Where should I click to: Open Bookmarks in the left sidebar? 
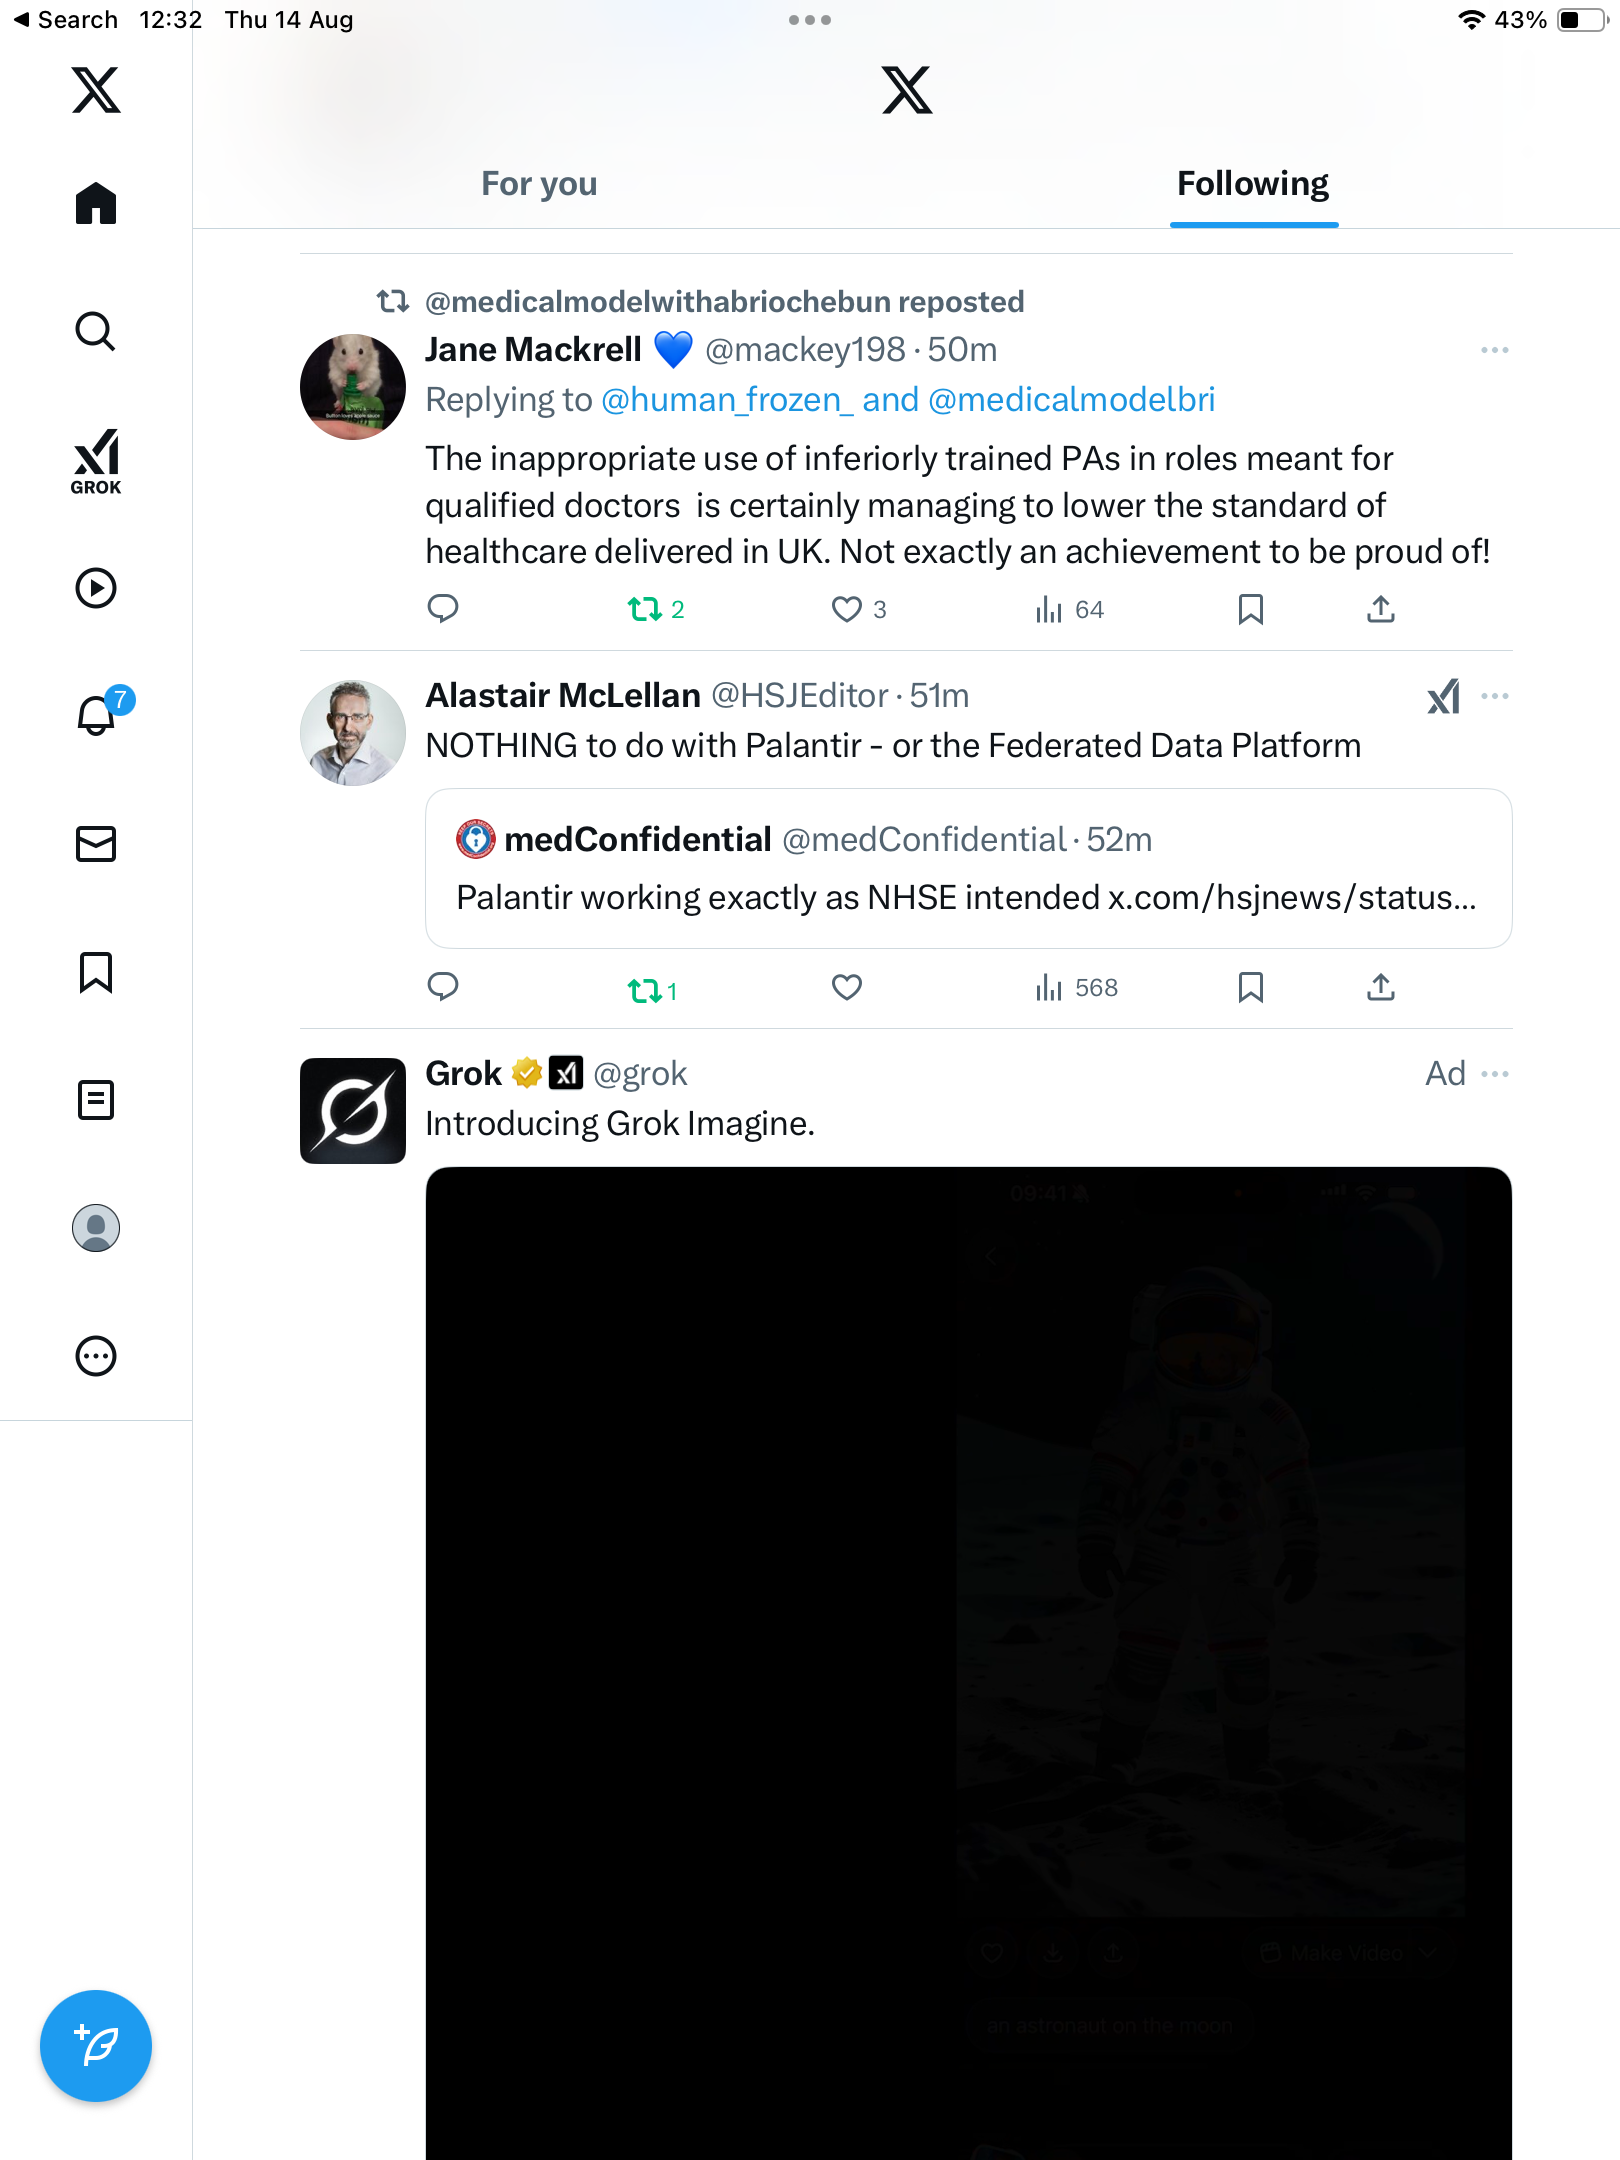coord(96,972)
